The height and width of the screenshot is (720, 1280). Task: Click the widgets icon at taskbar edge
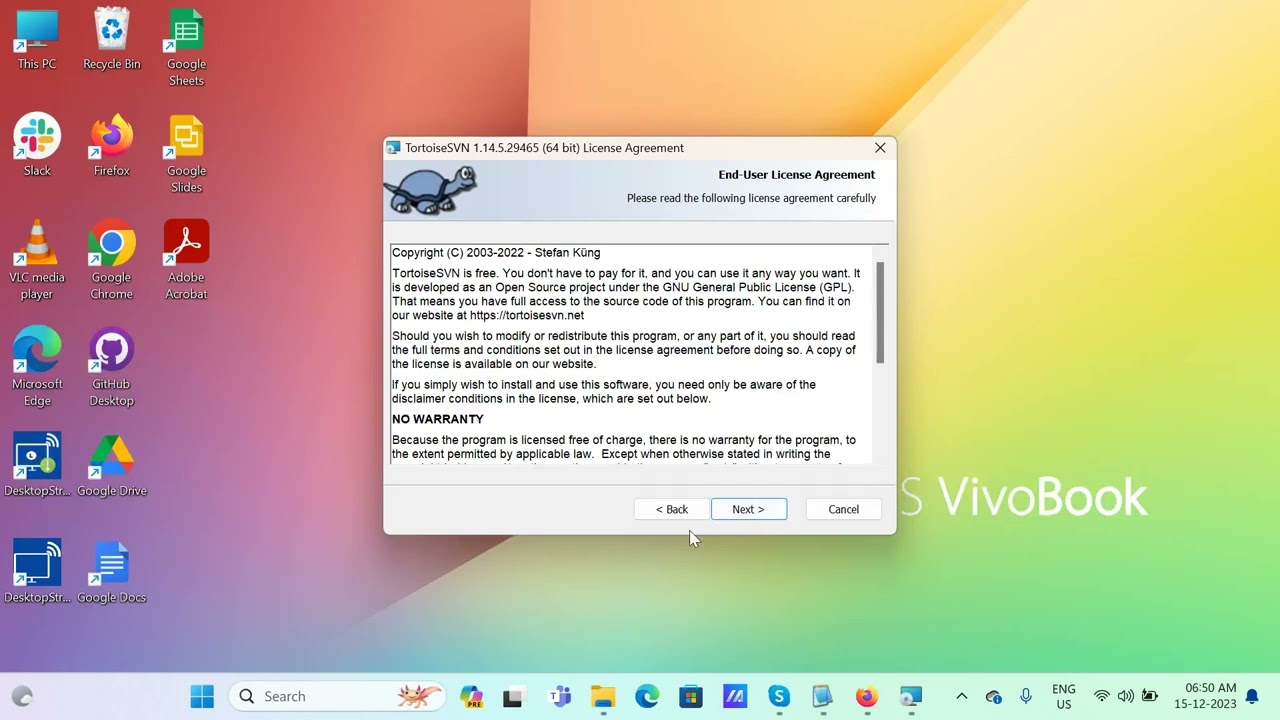[x=21, y=696]
